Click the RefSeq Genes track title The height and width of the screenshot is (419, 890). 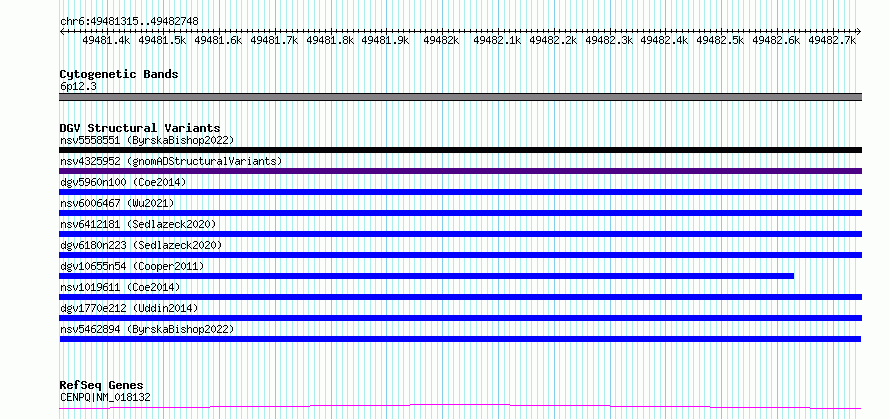click(102, 386)
